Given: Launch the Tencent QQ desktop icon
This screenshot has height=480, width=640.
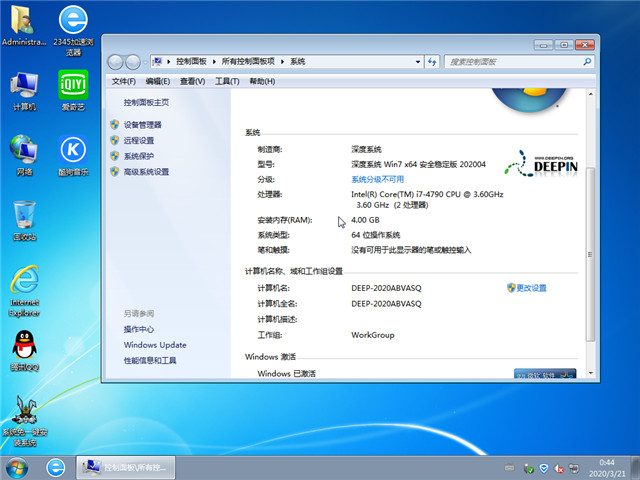Looking at the screenshot, I should [x=24, y=350].
